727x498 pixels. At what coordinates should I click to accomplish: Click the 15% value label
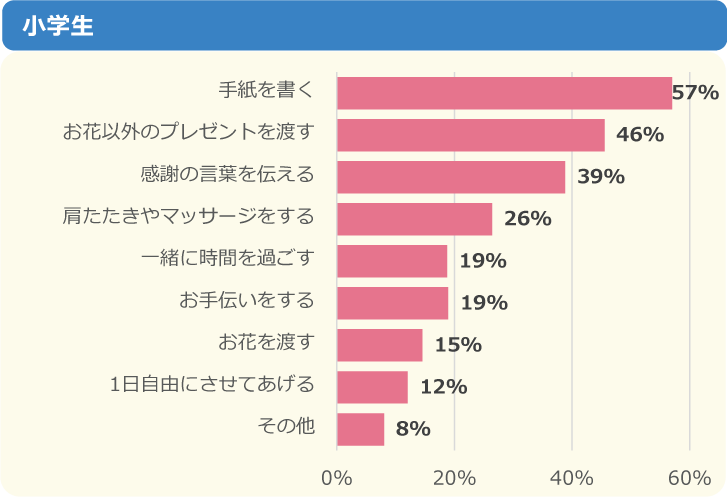pyautogui.click(x=458, y=345)
